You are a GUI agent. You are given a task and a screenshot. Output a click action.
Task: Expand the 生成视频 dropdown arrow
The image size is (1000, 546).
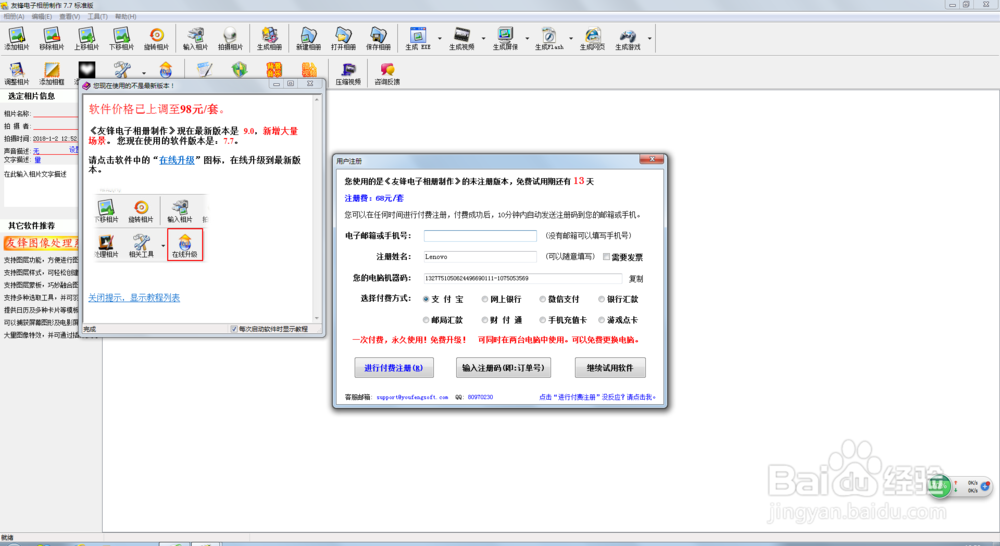point(483,38)
